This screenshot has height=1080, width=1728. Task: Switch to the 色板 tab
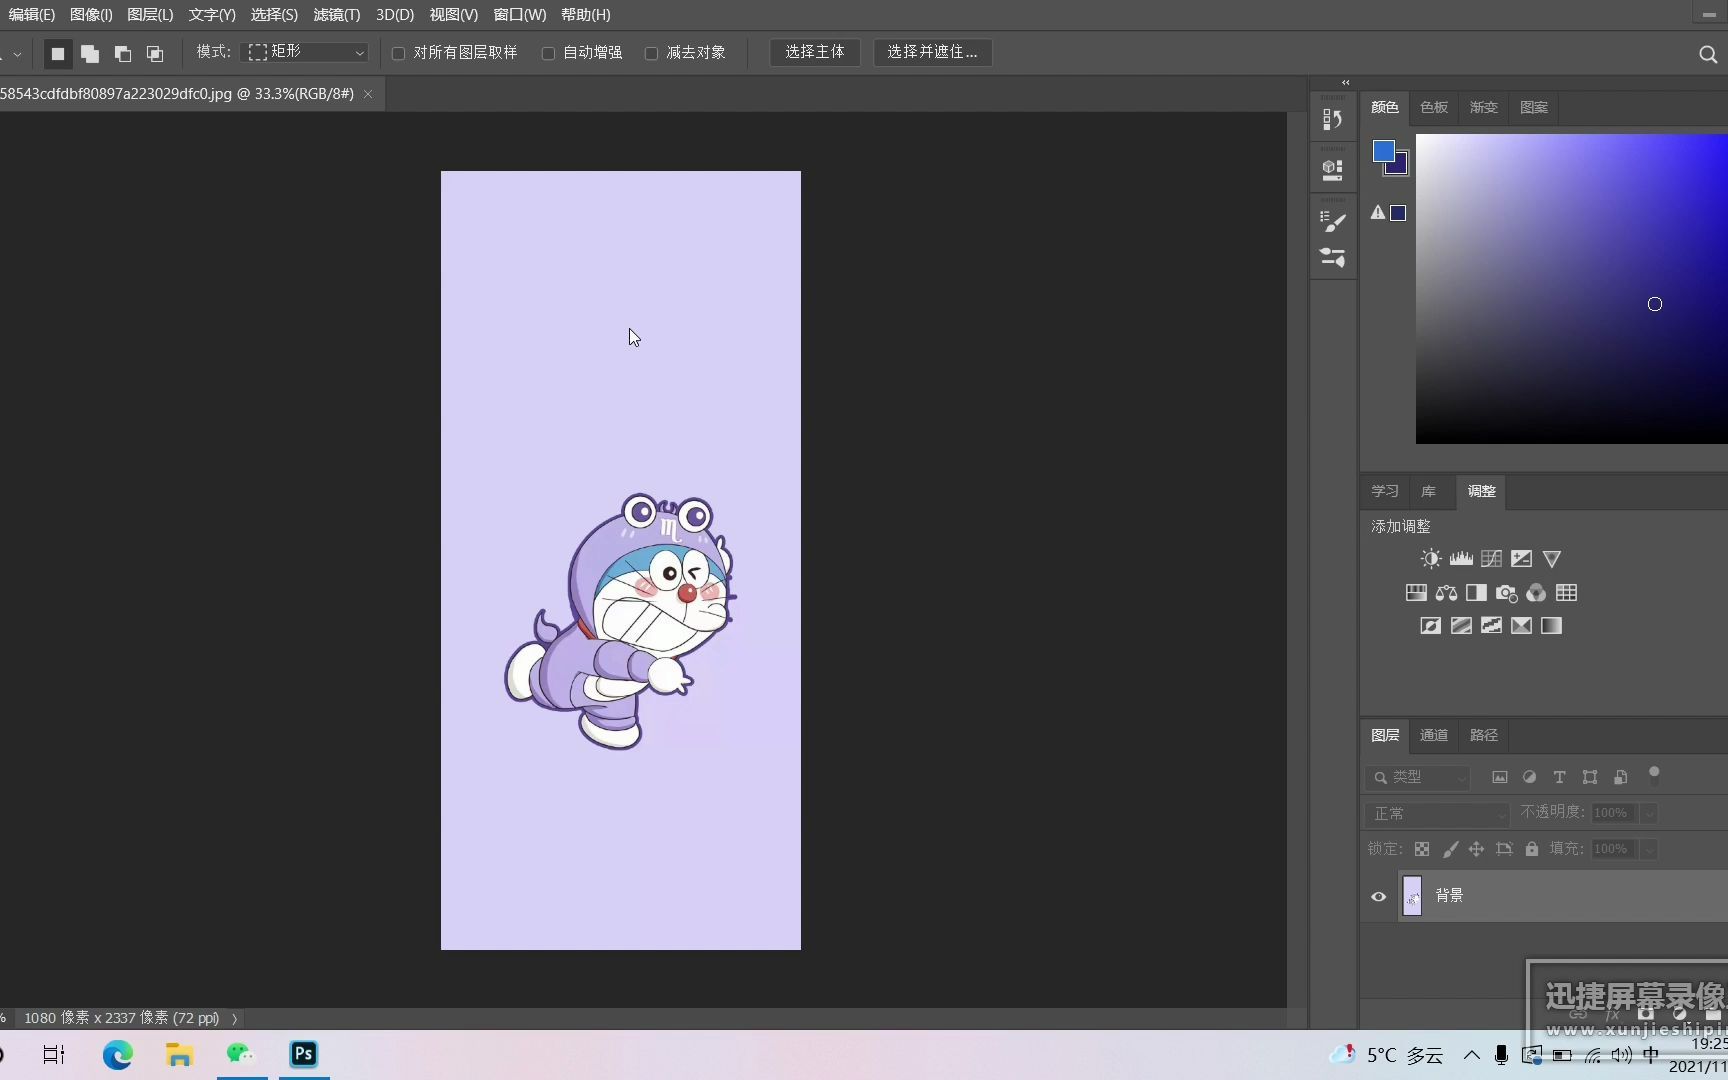point(1434,107)
